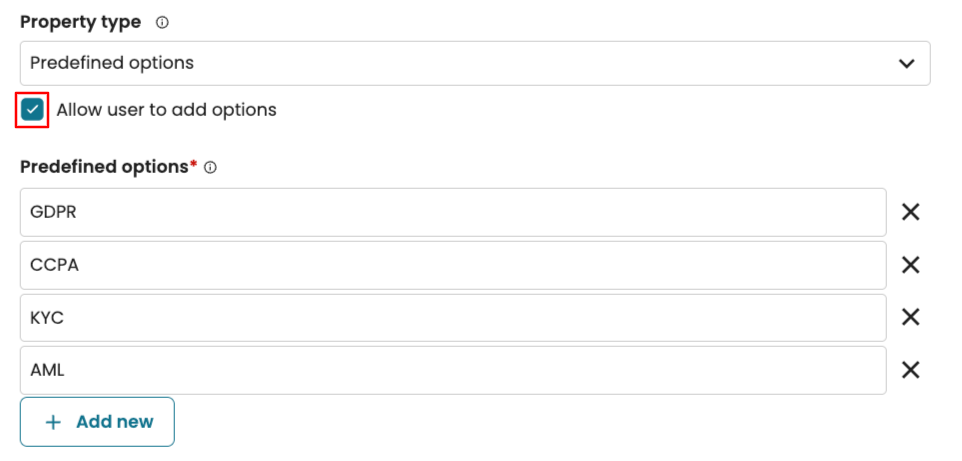The width and height of the screenshot is (962, 461).
Task: Click the info icon beside Property type
Action: click(162, 23)
